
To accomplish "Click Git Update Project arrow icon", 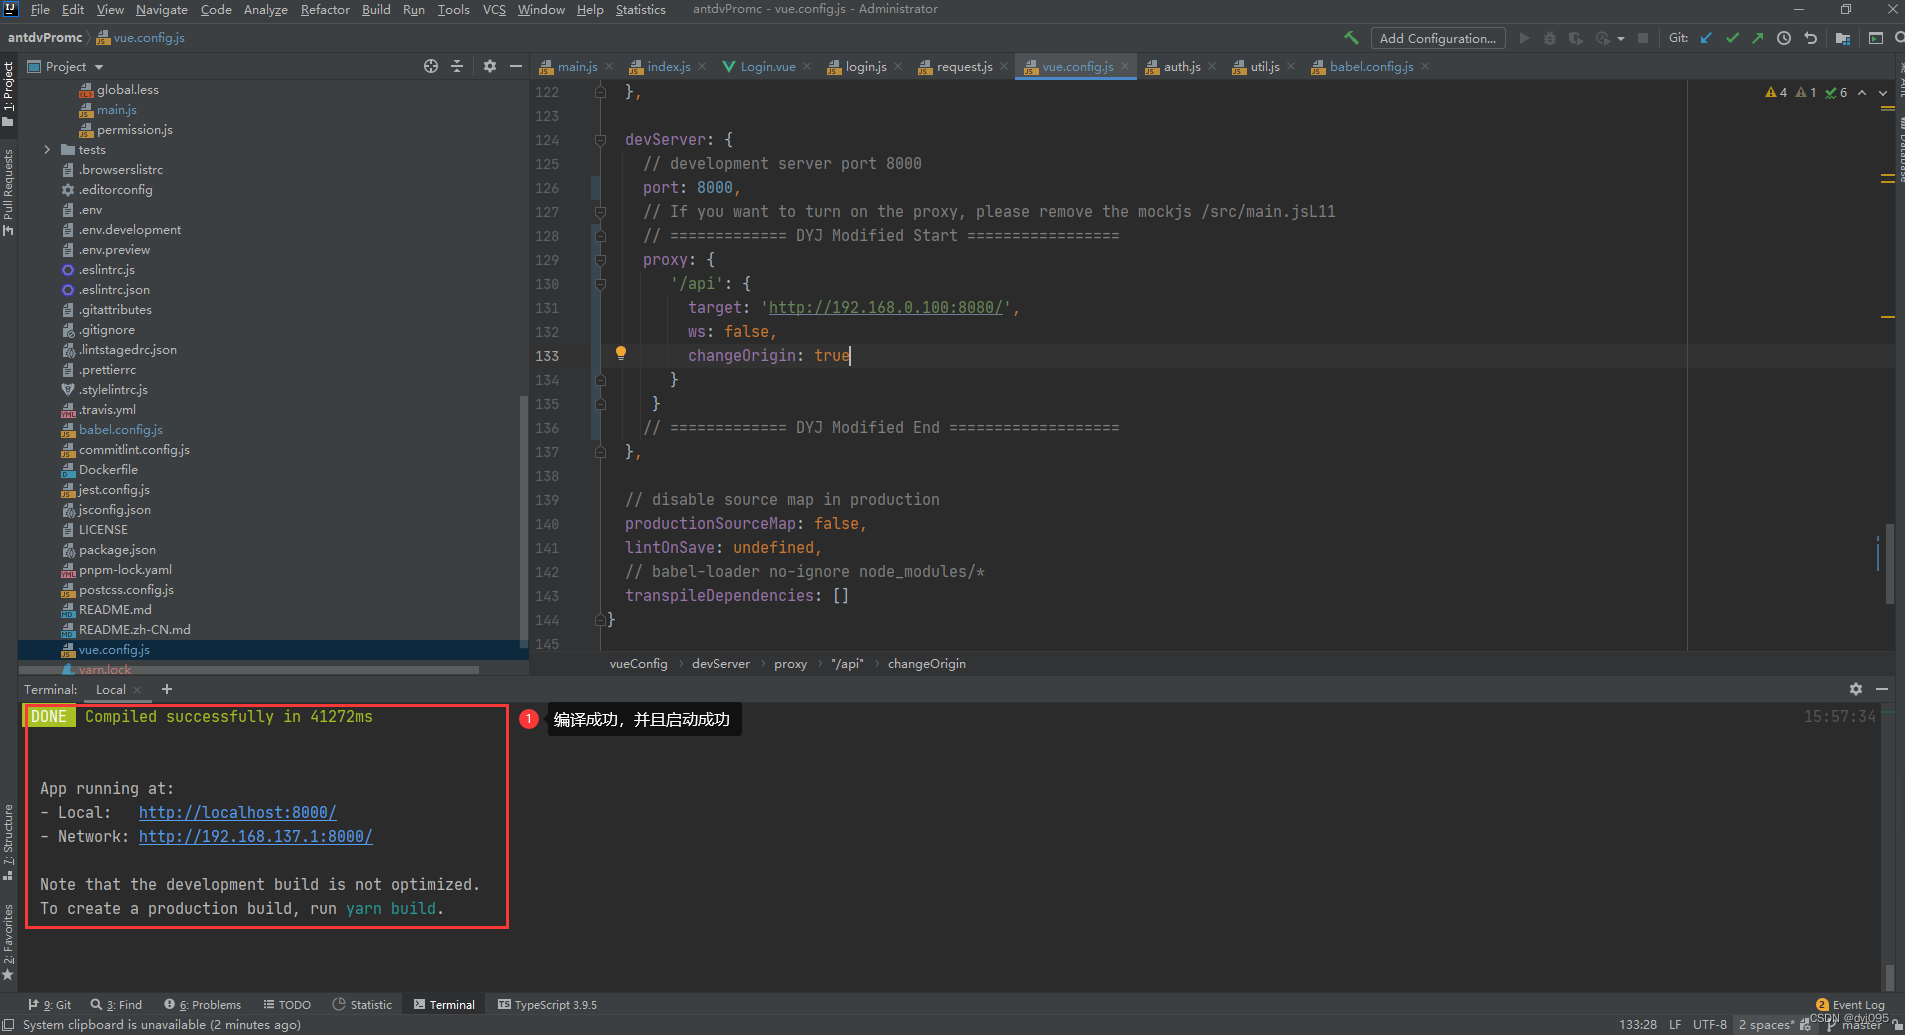I will click(1706, 38).
